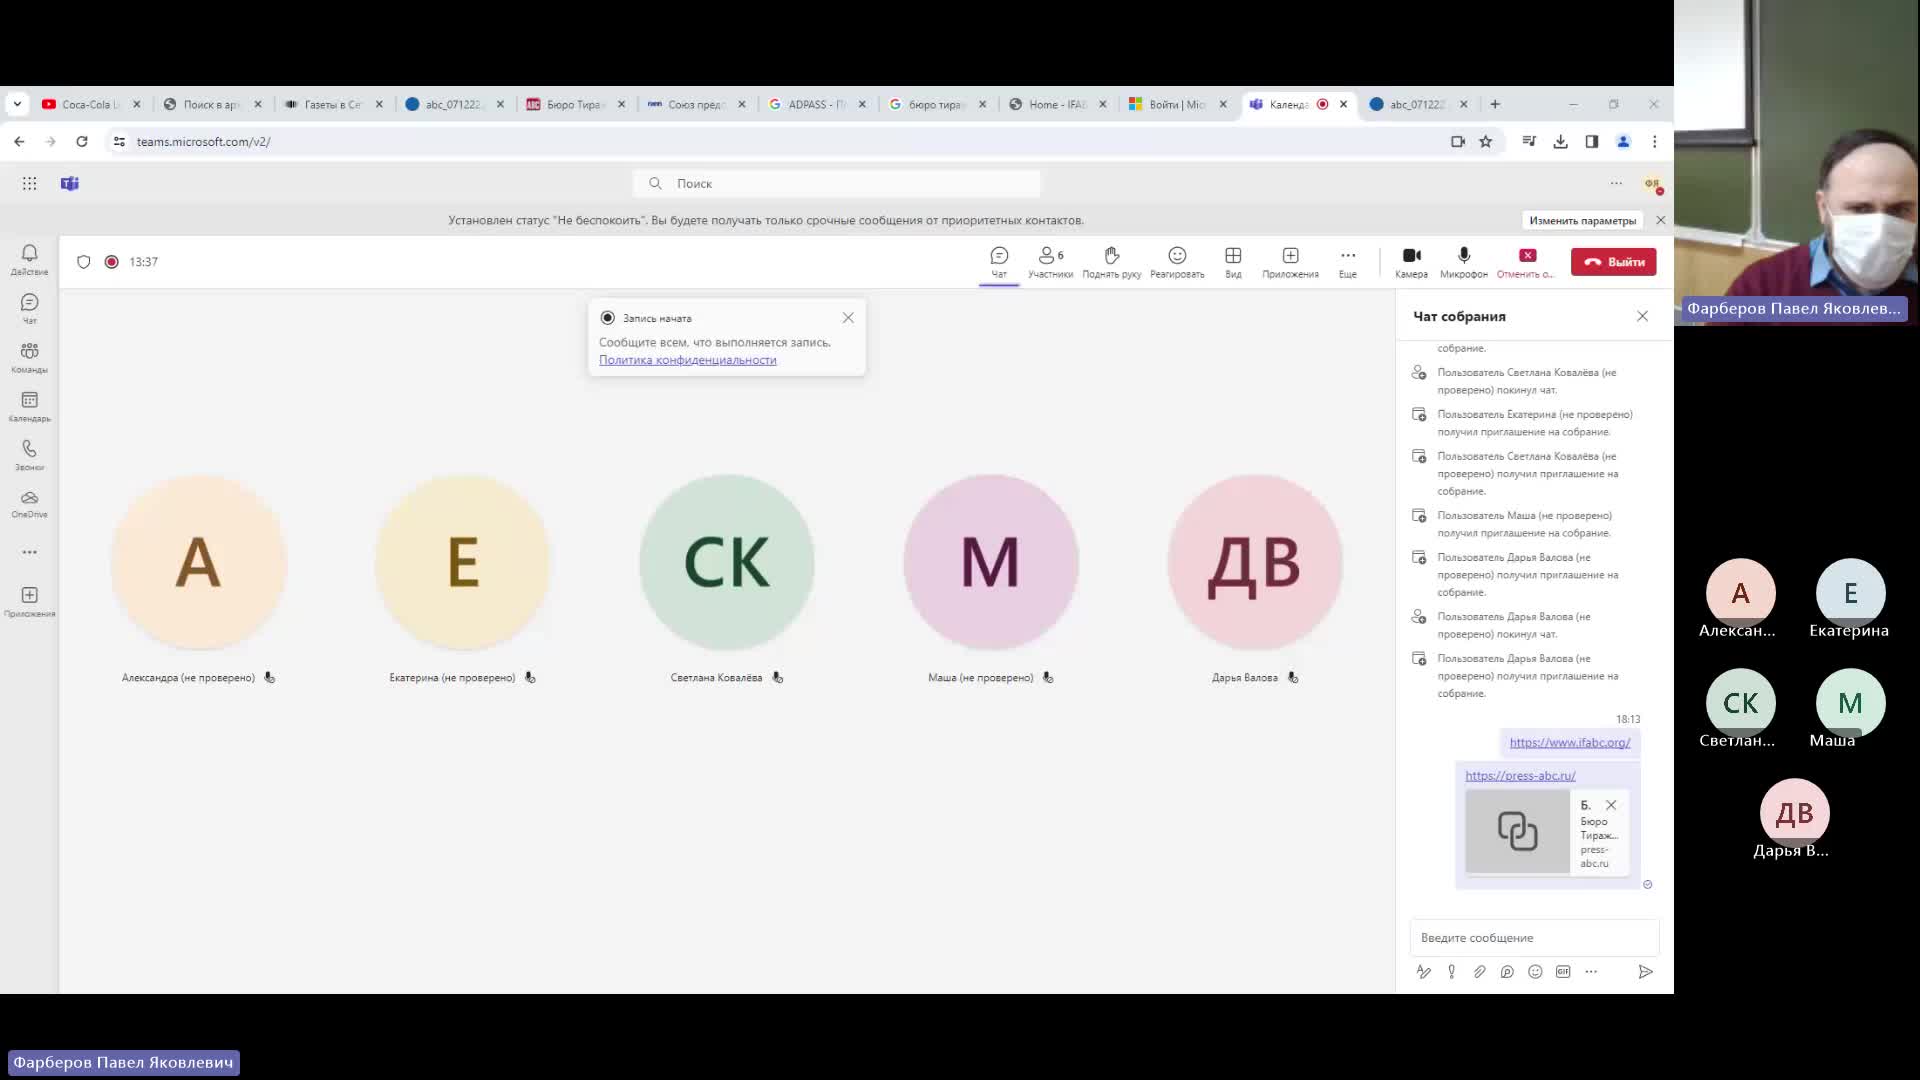Screen dimensions: 1920x1080
Task: Go back in browser
Action: click(x=19, y=142)
